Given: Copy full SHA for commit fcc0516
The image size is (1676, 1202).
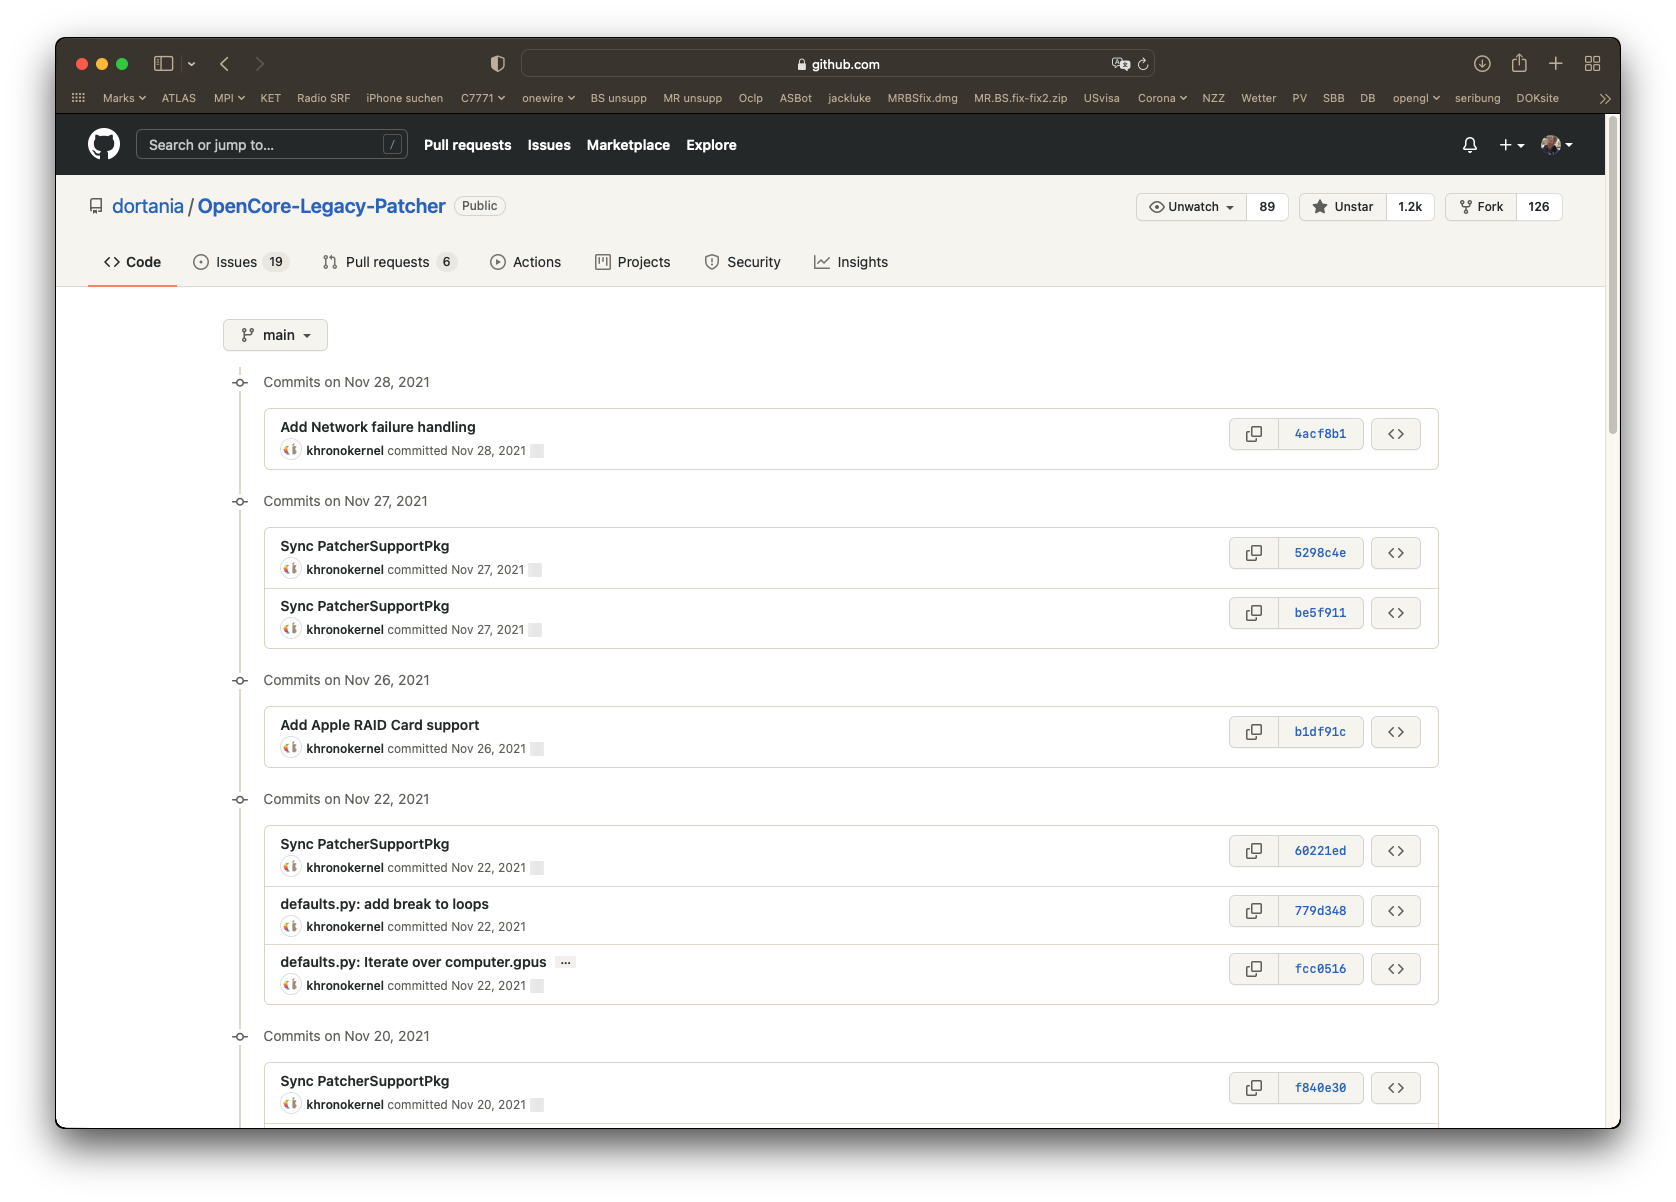Looking at the screenshot, I should pyautogui.click(x=1254, y=969).
